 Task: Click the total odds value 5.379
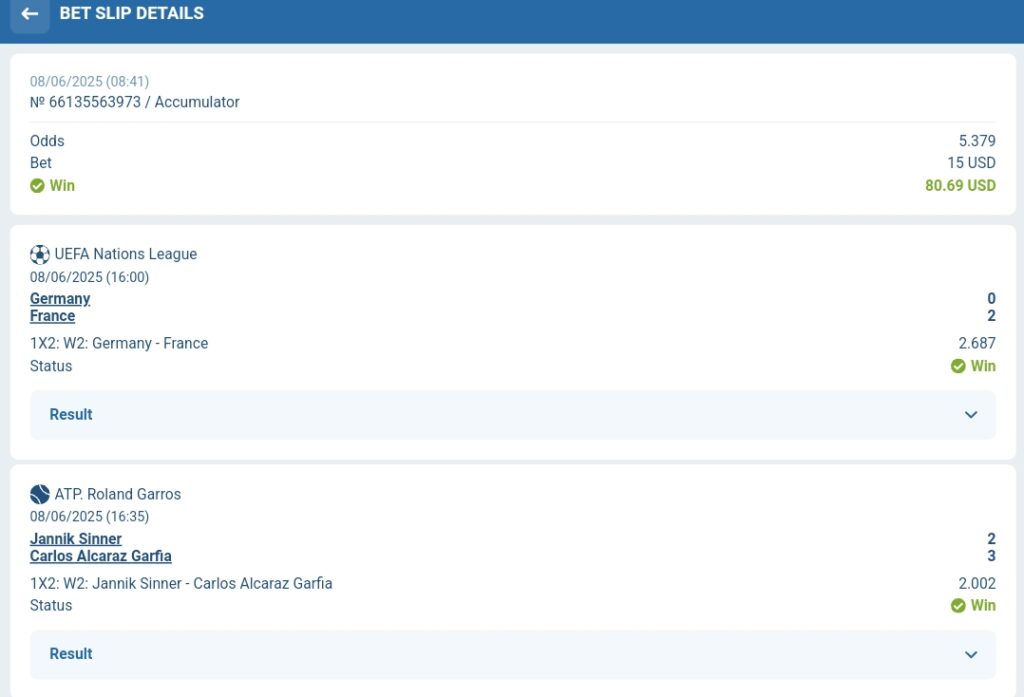coord(977,141)
